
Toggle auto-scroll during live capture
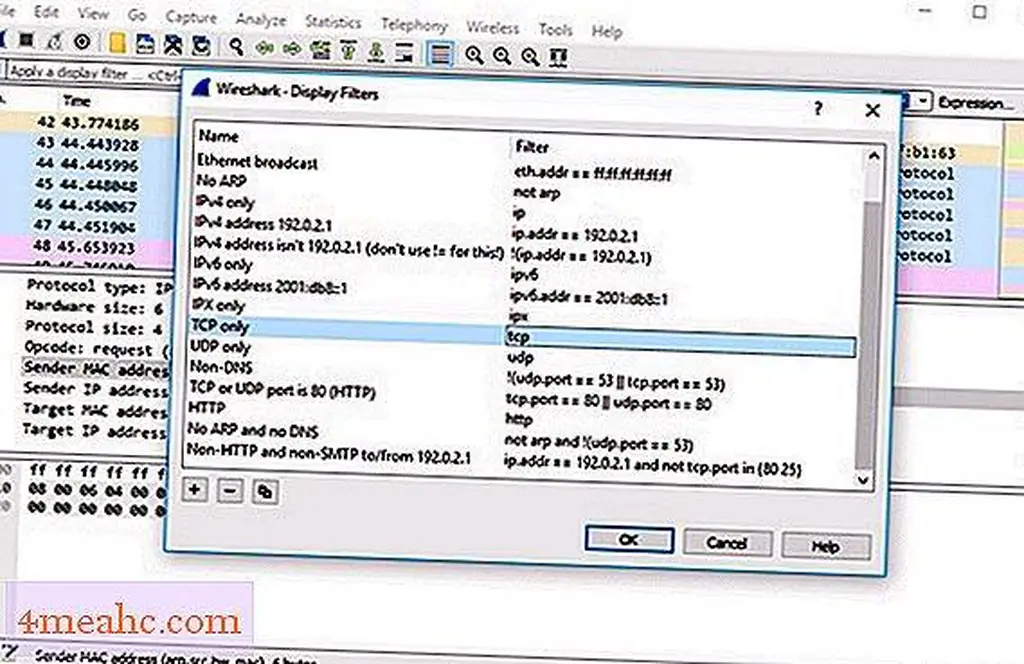[404, 52]
